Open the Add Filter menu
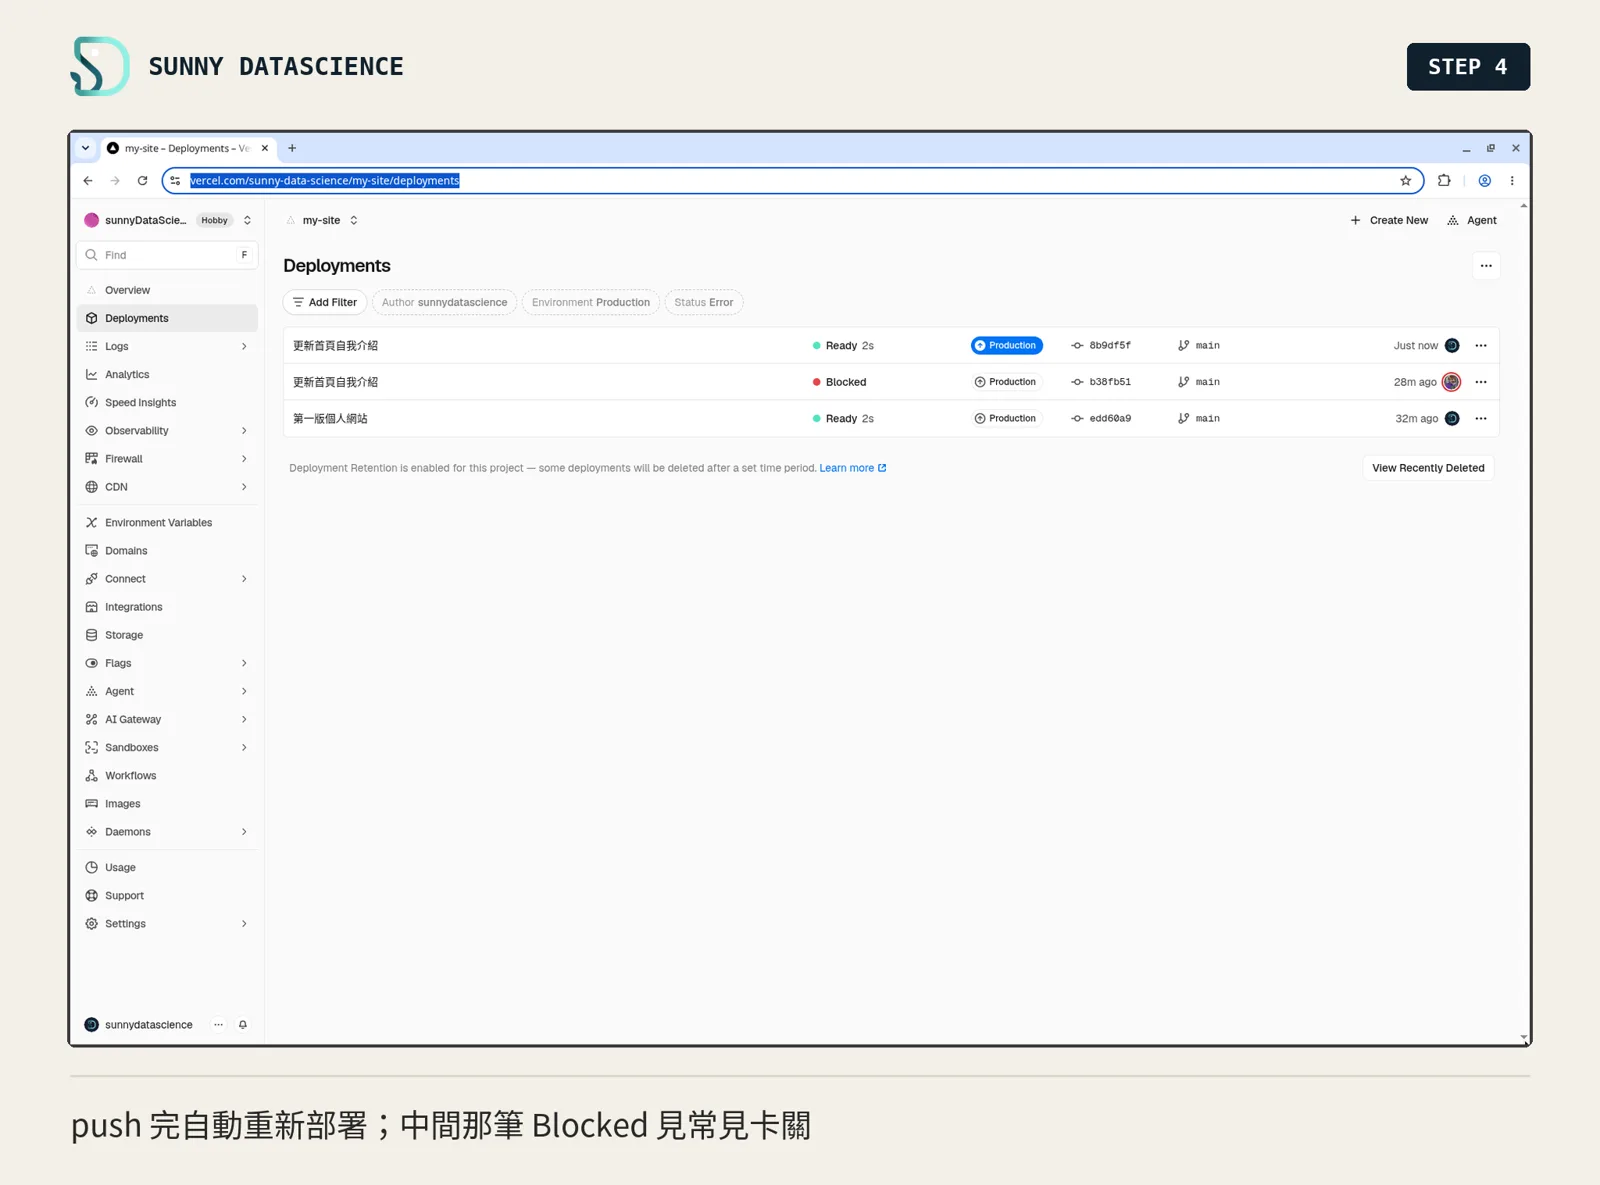This screenshot has height=1185, width=1600. tap(325, 302)
